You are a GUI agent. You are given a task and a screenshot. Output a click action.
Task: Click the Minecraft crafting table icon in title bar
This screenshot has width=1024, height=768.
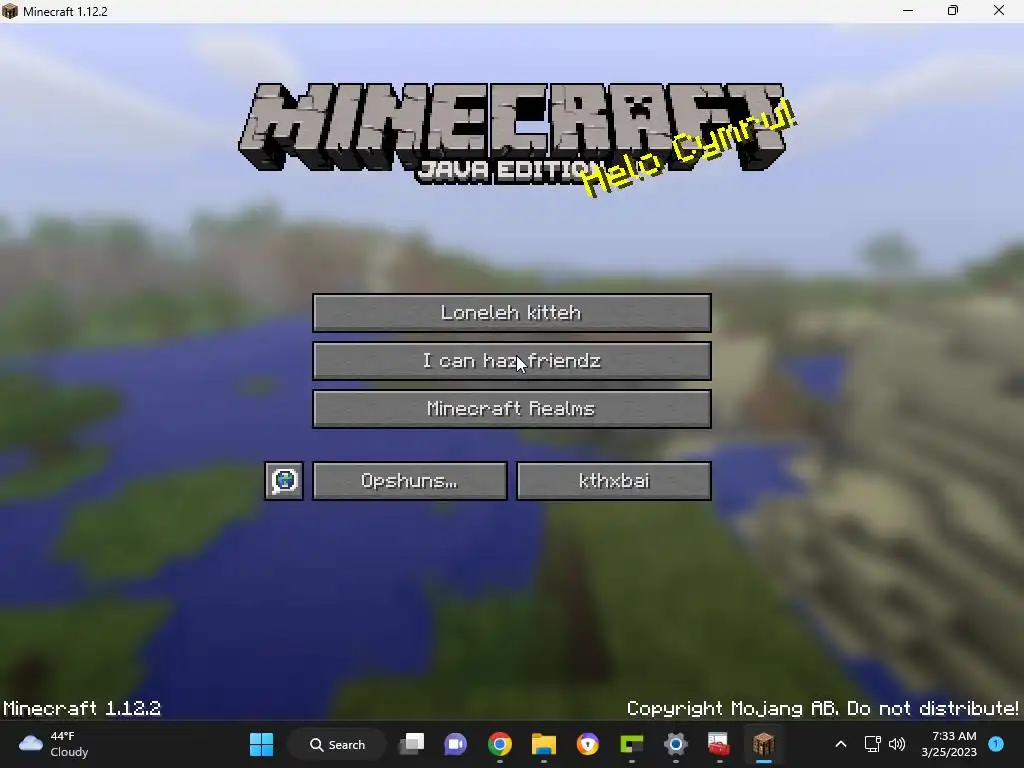pos(10,11)
